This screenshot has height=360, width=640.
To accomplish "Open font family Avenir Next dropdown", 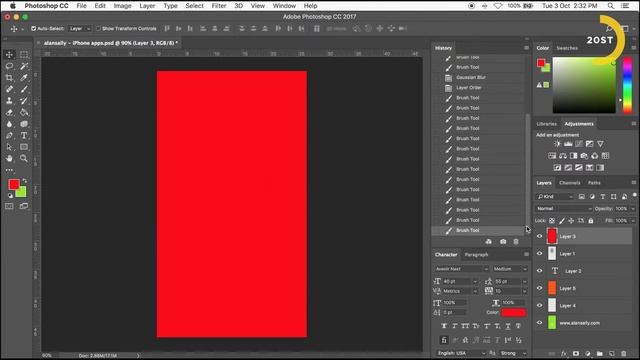I will pos(461,269).
